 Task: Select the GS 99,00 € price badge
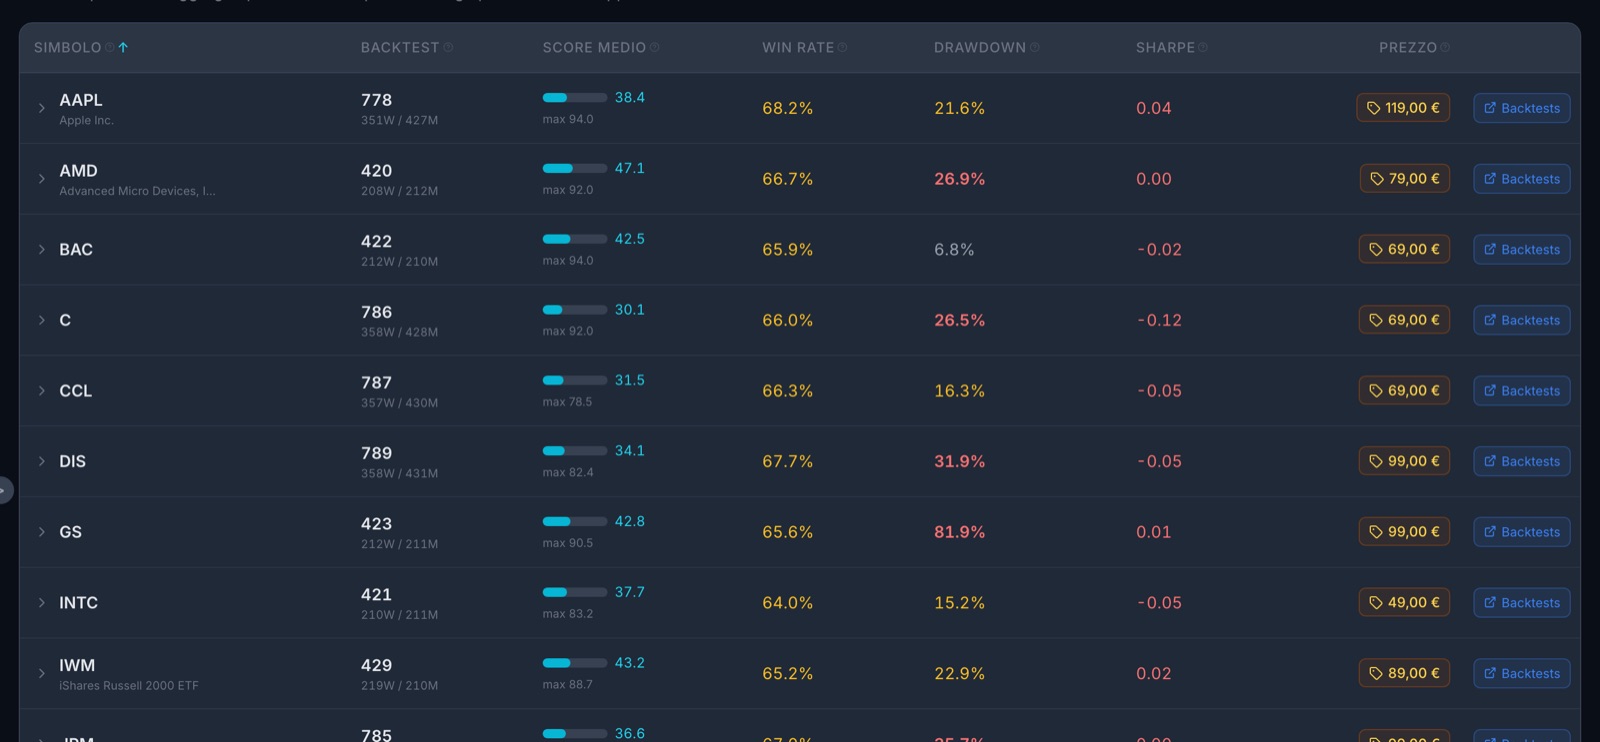pyautogui.click(x=1404, y=532)
